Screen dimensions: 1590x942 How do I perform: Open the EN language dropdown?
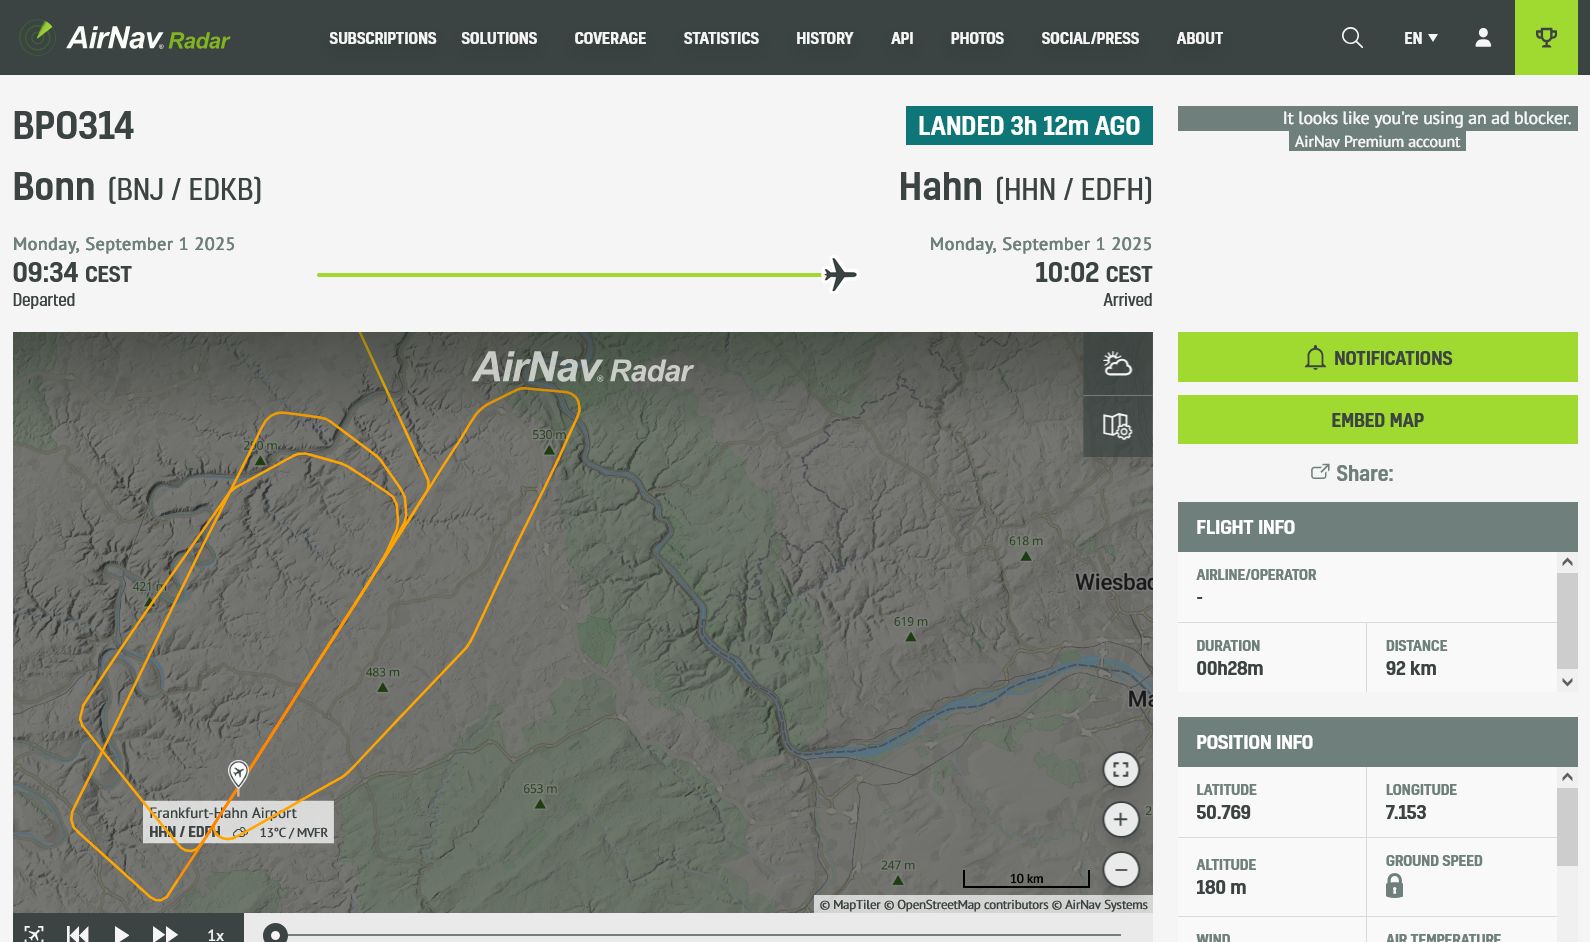[x=1420, y=38]
